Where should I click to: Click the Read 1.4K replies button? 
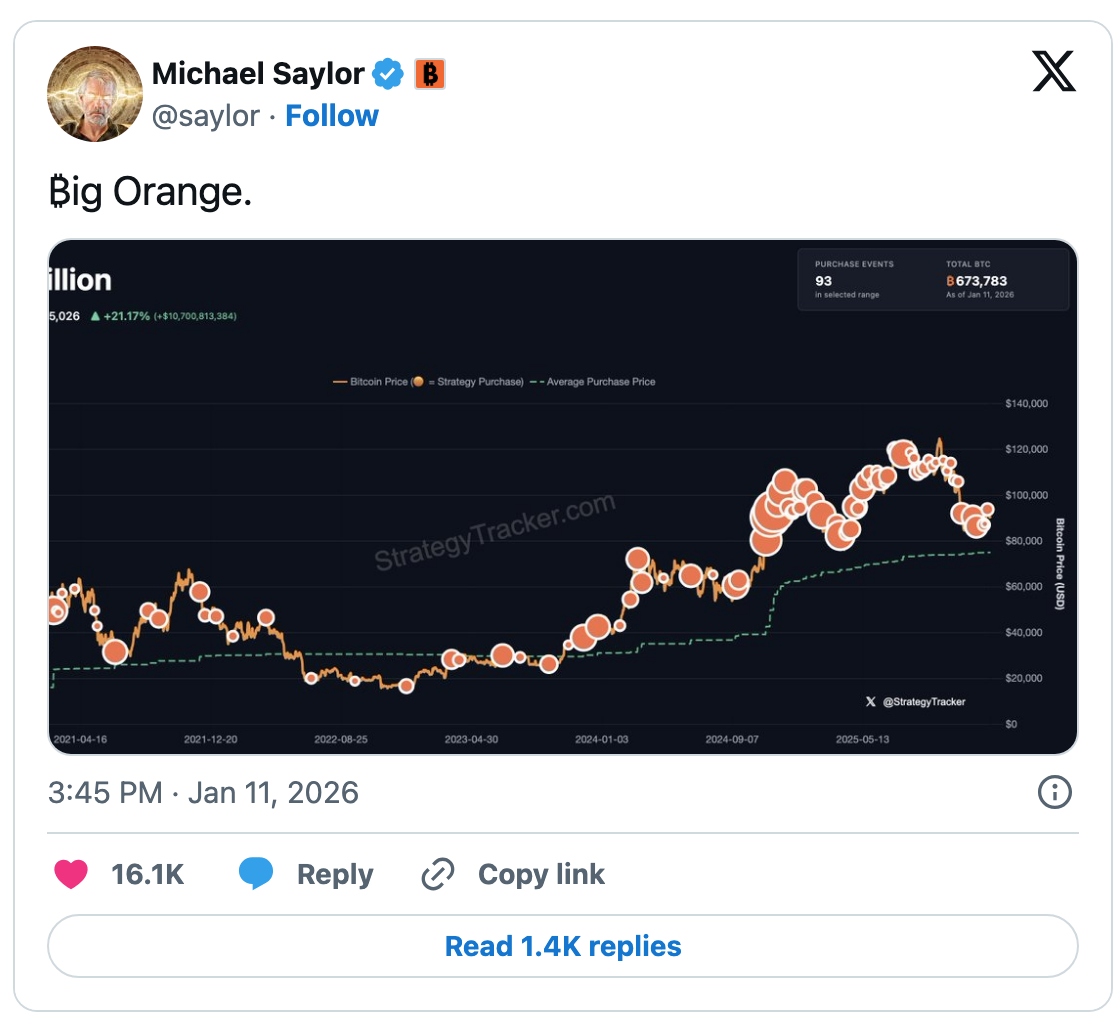562,946
